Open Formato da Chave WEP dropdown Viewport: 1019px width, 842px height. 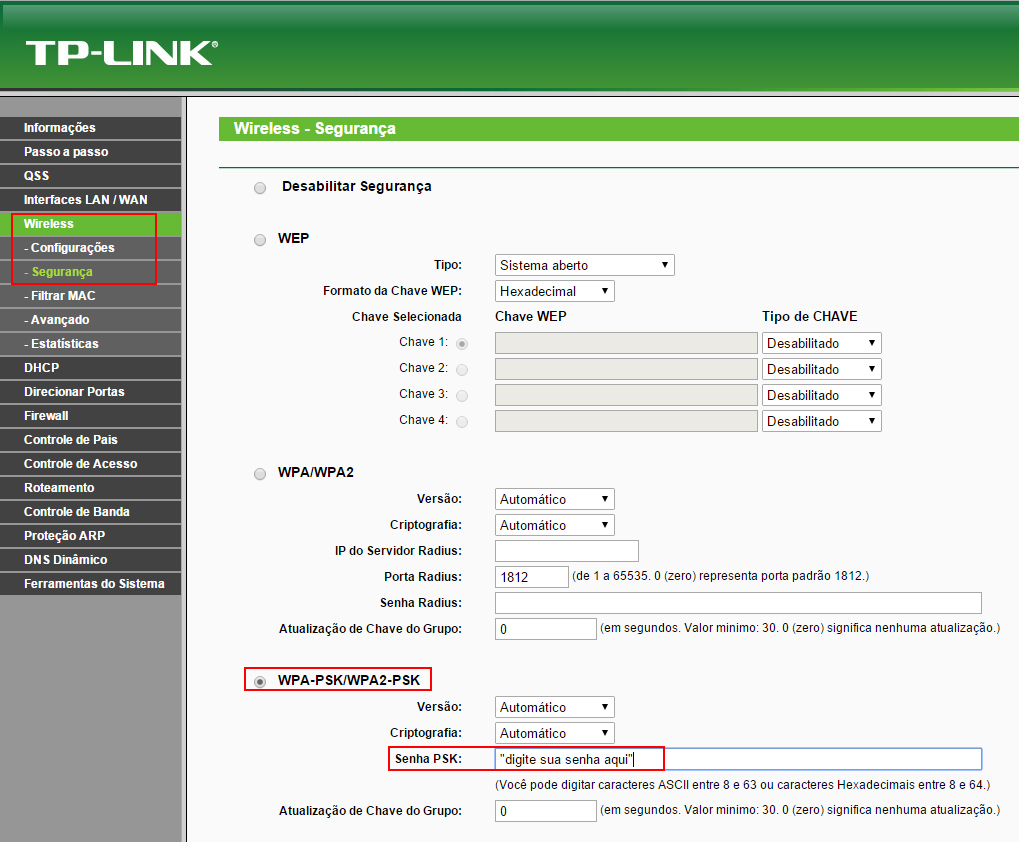[x=554, y=291]
